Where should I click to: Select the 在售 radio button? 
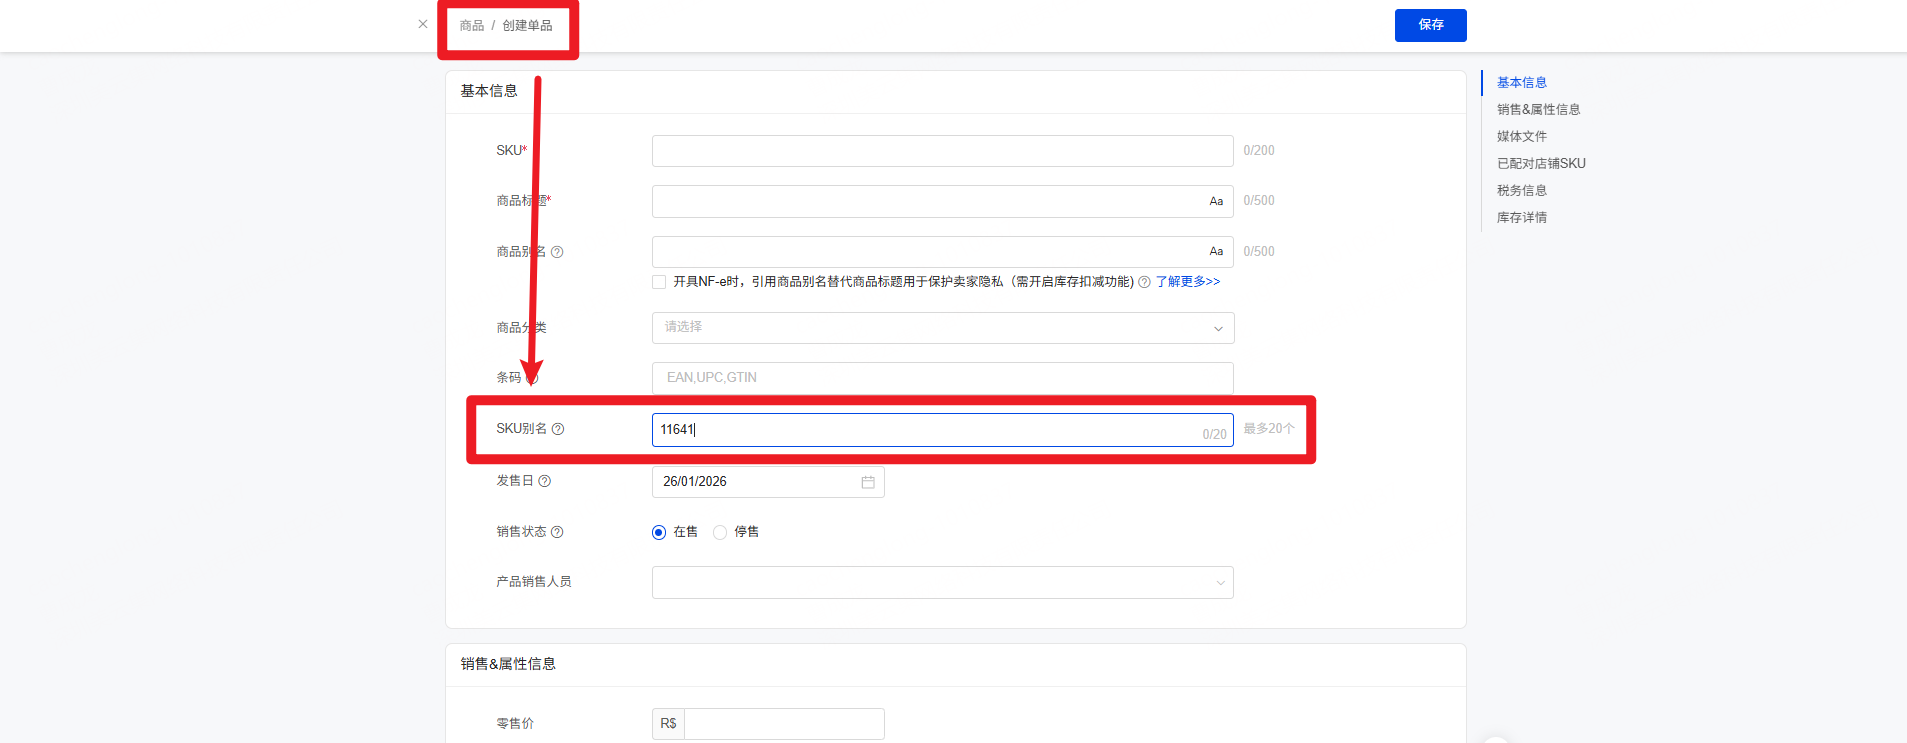[x=659, y=532]
